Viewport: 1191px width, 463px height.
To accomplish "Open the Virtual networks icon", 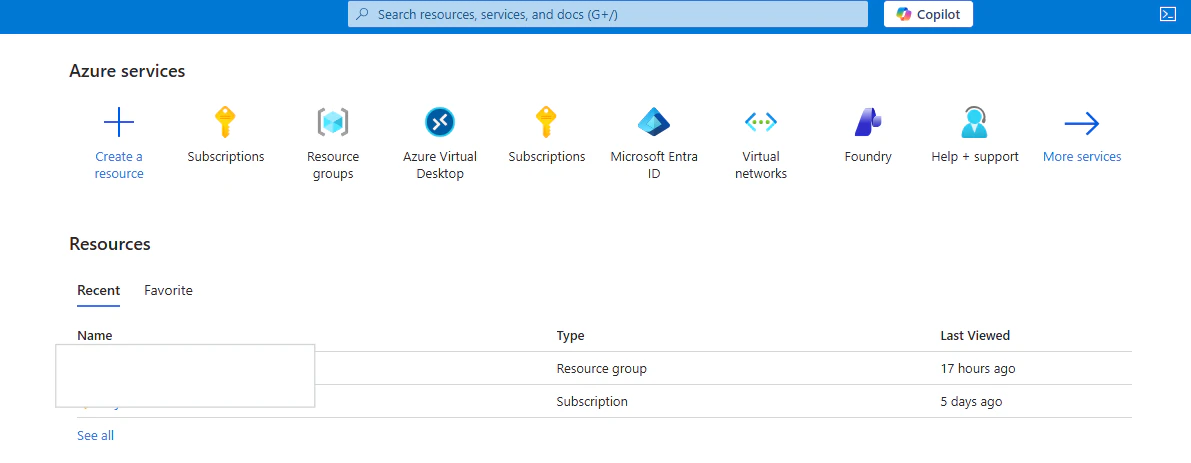I will [760, 121].
